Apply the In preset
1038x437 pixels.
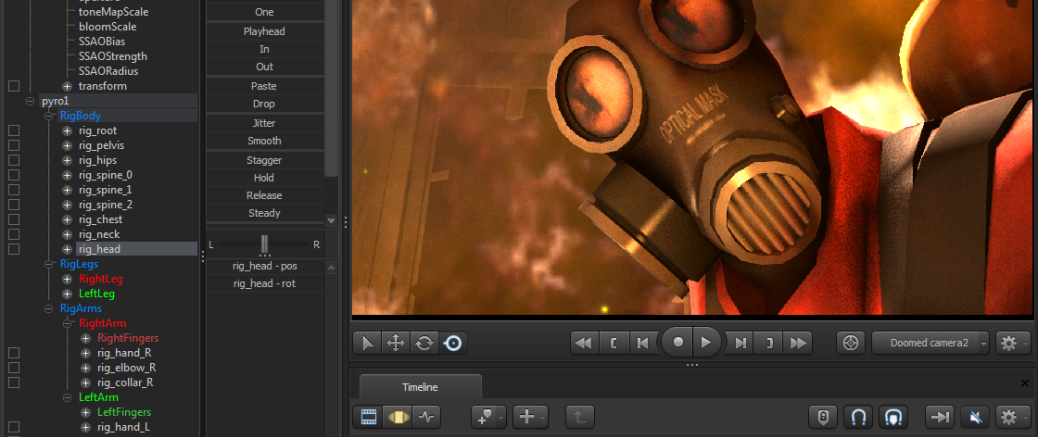coord(265,49)
